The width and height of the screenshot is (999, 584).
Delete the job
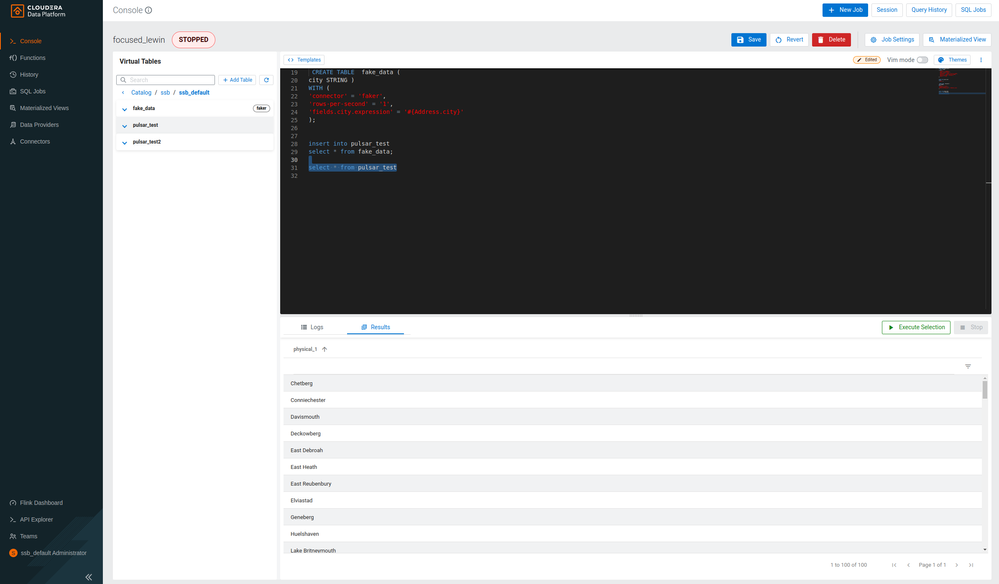coord(831,39)
